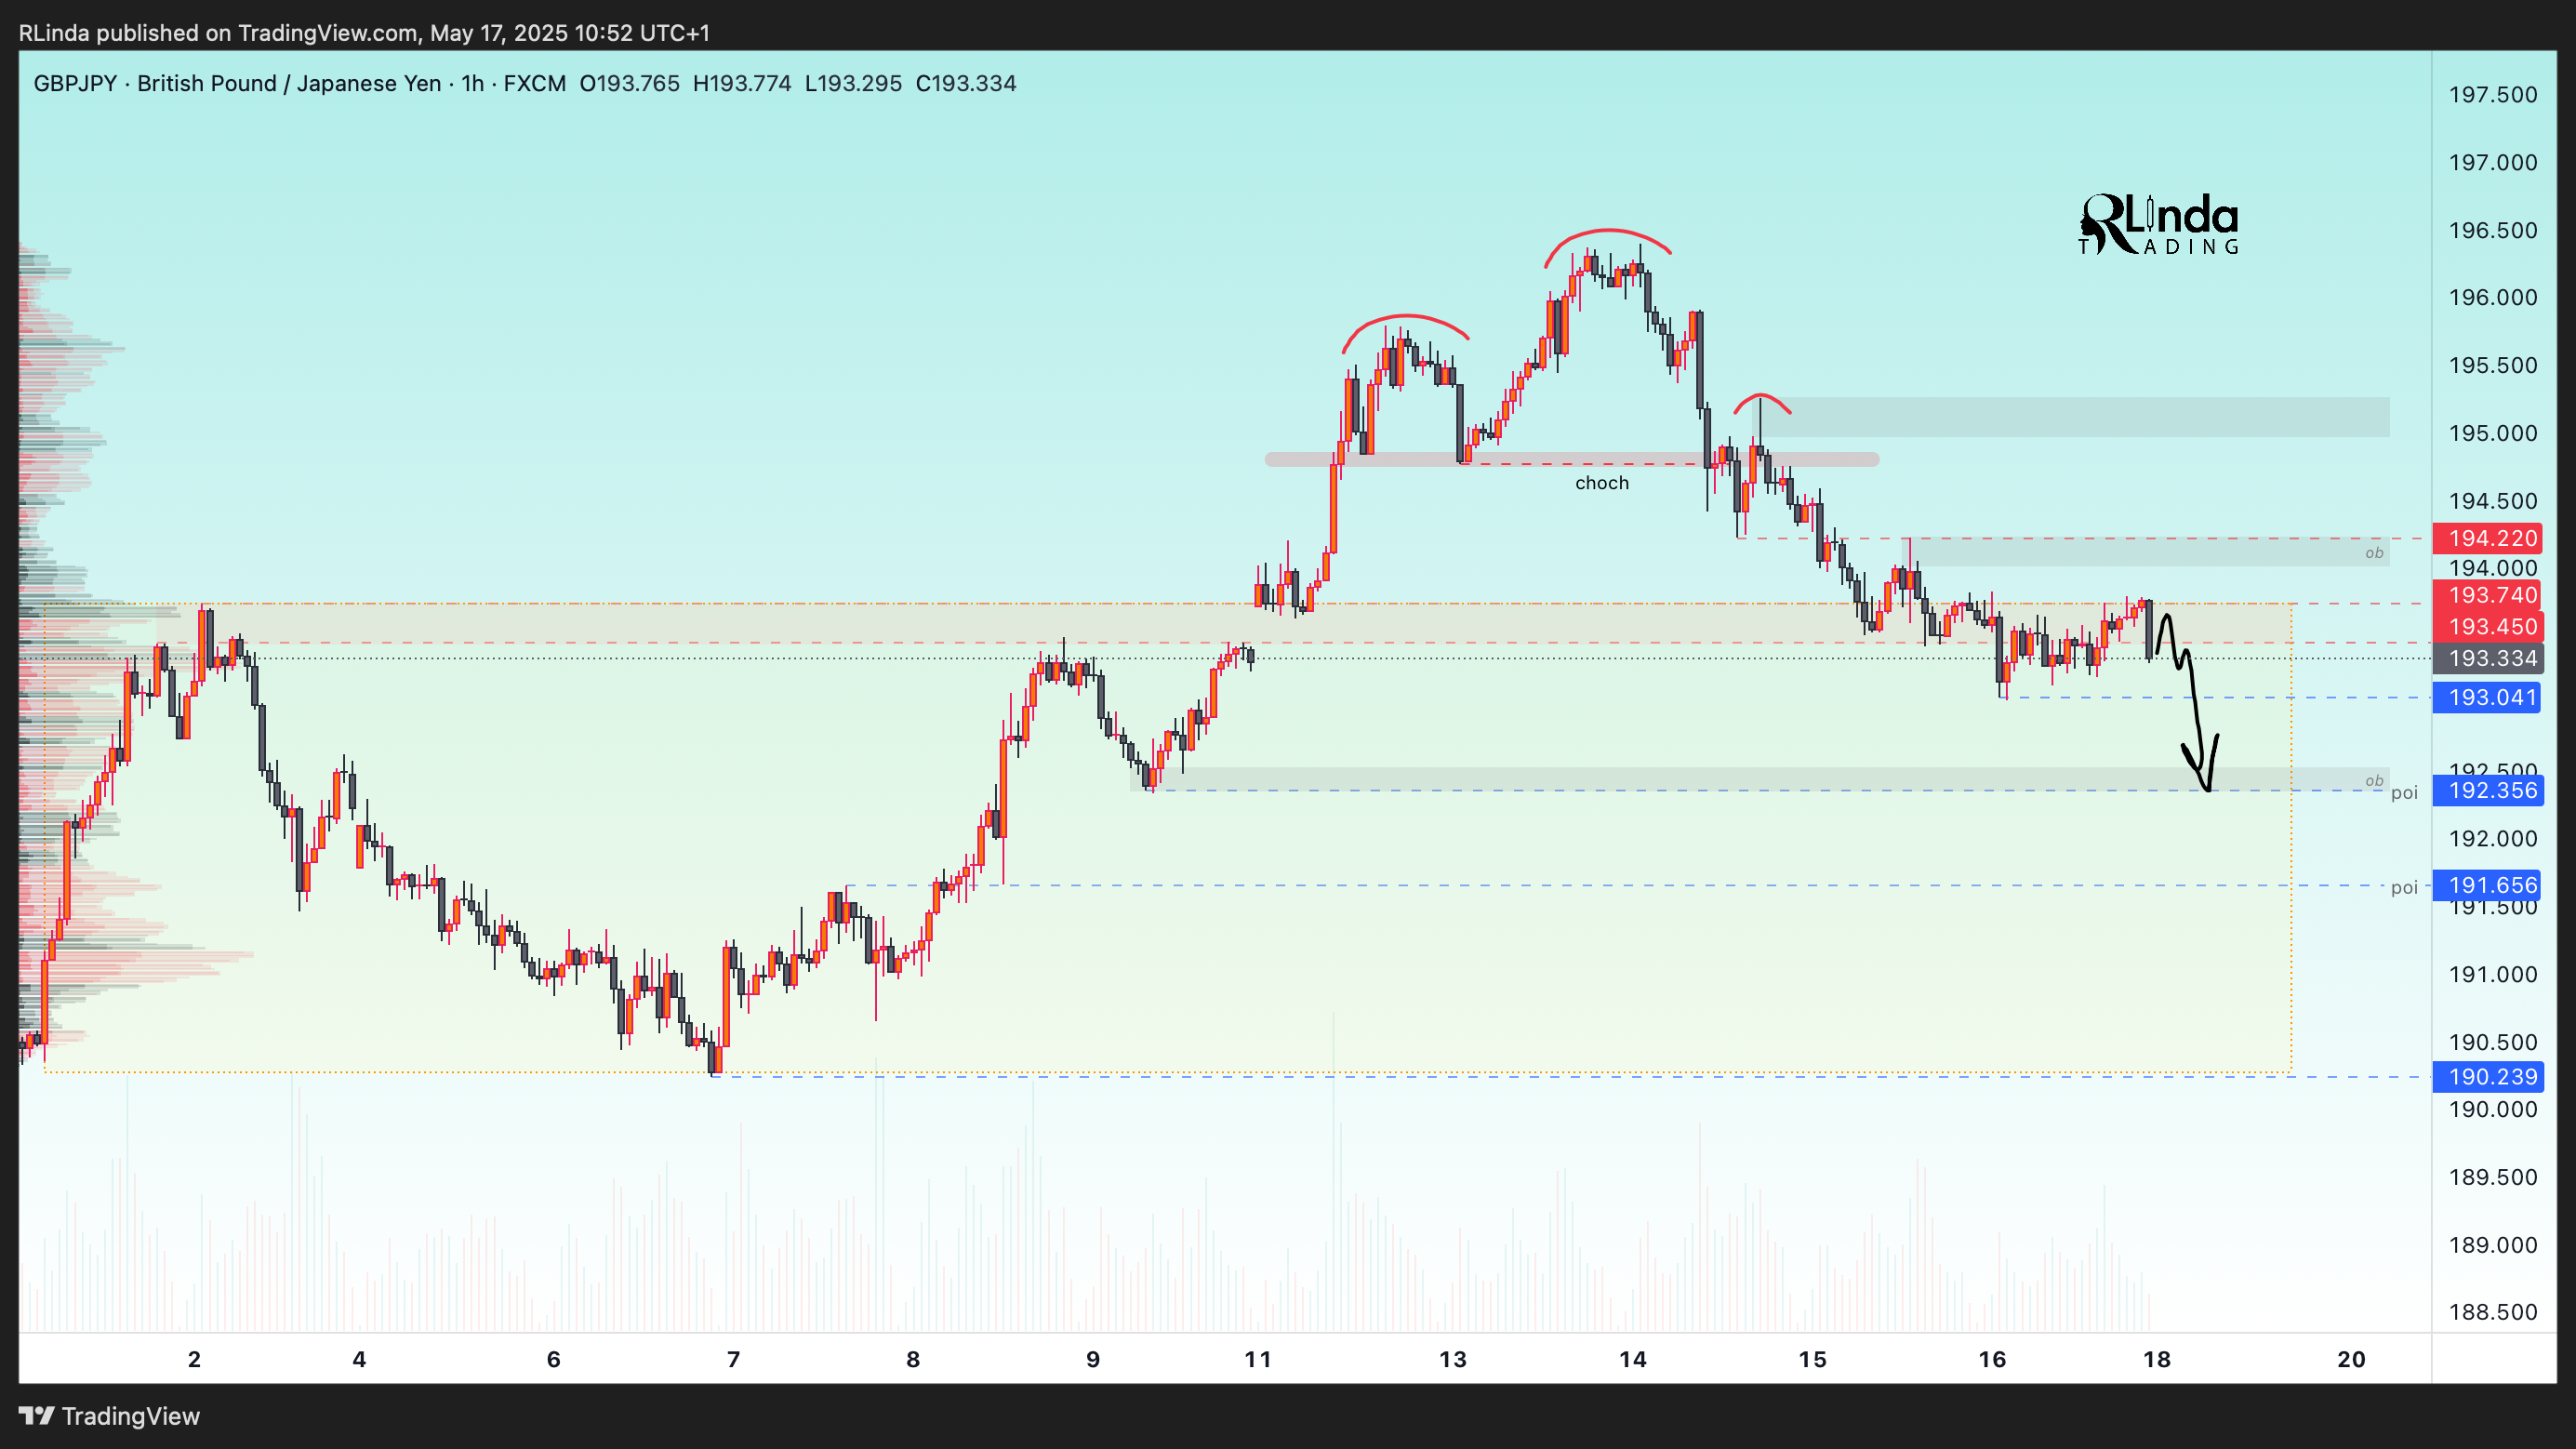
Task: Click the 197.500 price scale value
Action: tap(2493, 95)
